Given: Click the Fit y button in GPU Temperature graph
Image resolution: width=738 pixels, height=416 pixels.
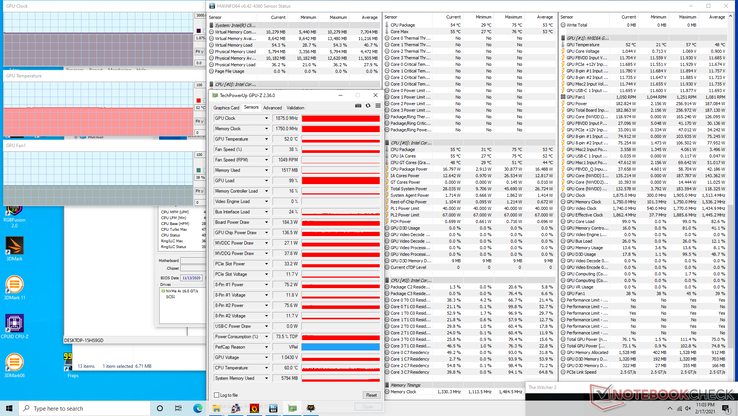Looking at the screenshot, I should (x=200, y=121).
